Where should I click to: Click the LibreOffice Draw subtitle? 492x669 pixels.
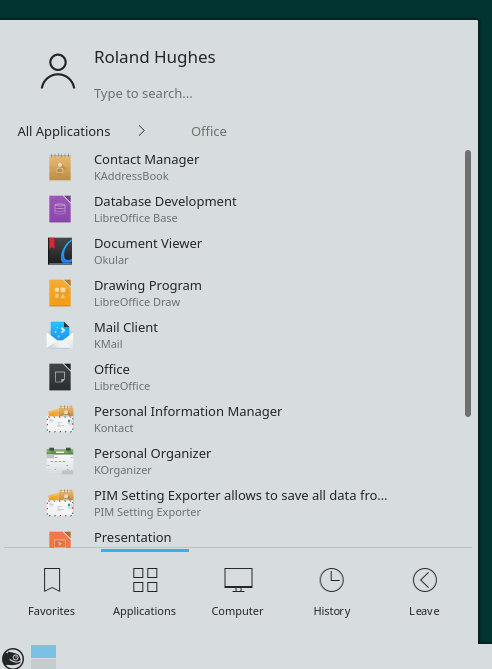137,302
